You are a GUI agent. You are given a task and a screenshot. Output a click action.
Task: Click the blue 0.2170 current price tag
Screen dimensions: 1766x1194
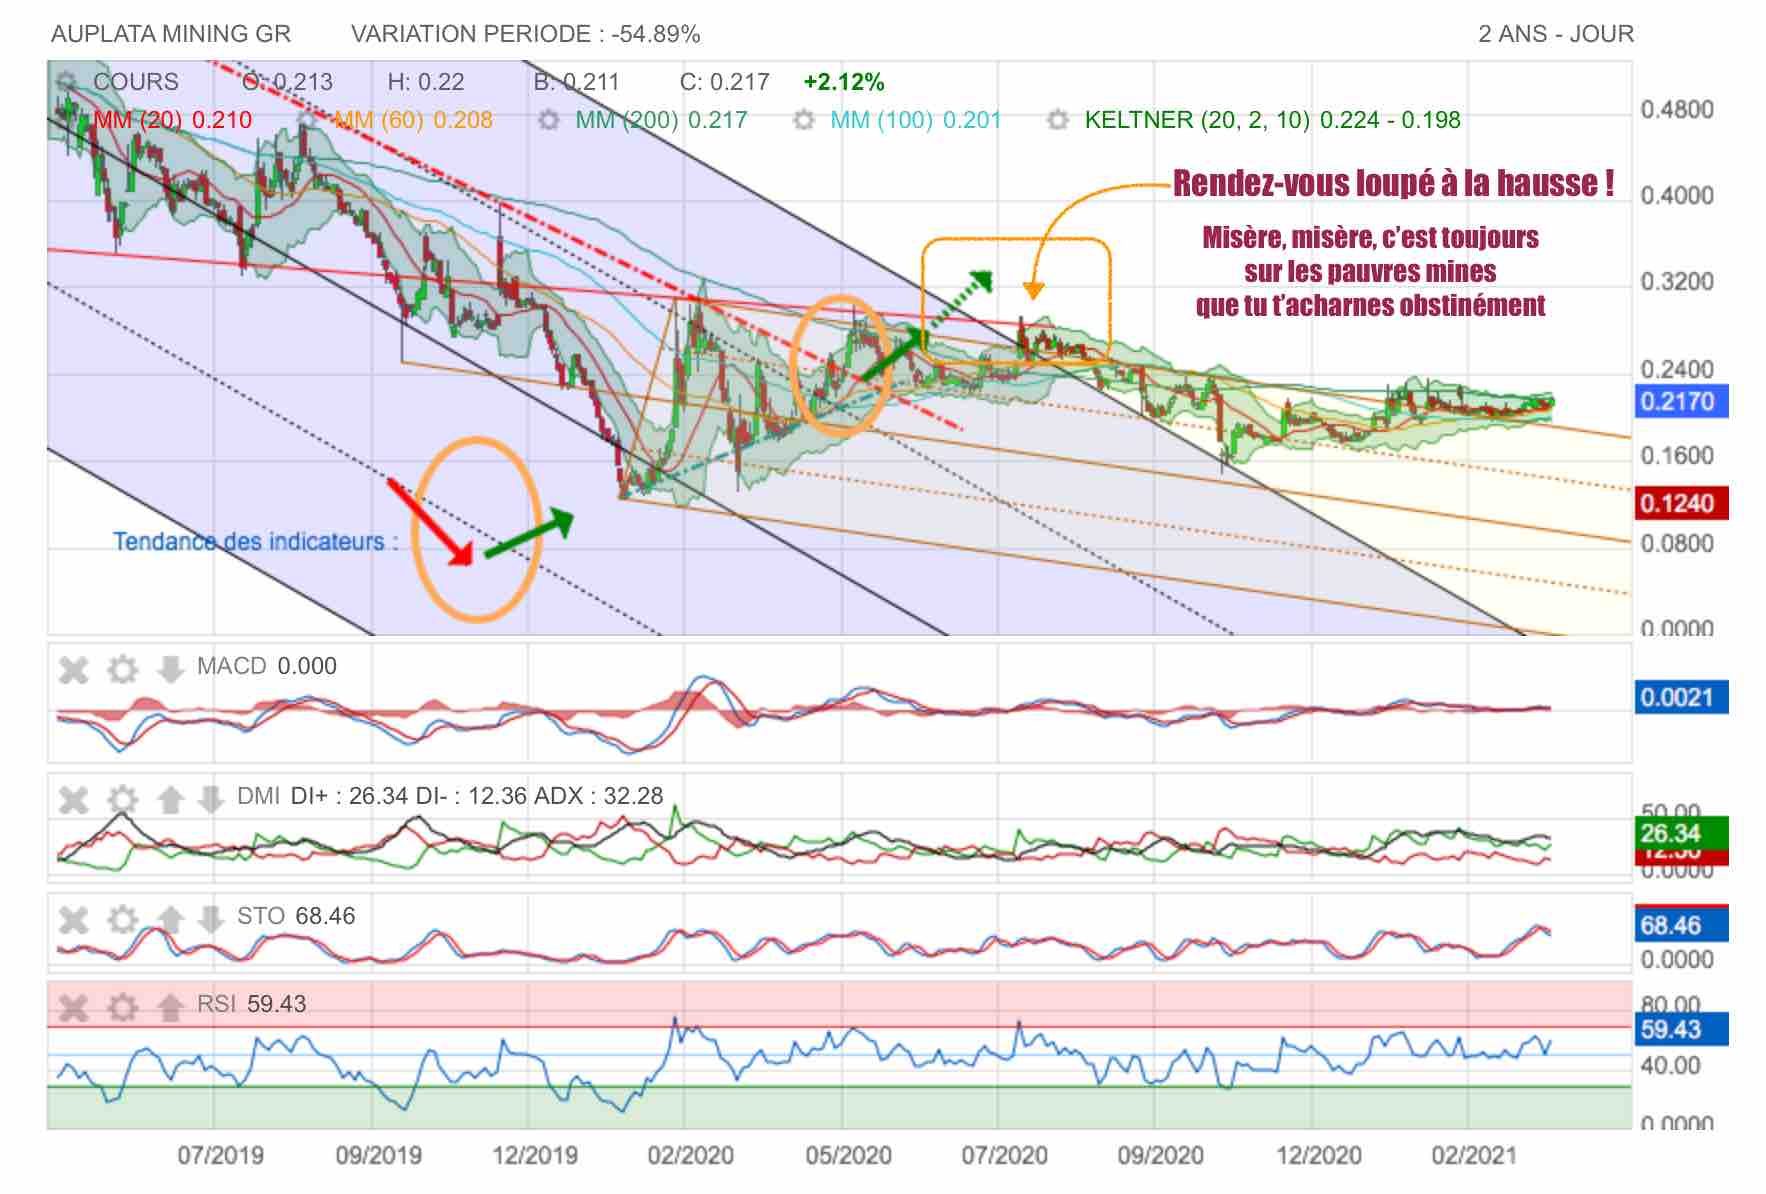coord(1681,402)
